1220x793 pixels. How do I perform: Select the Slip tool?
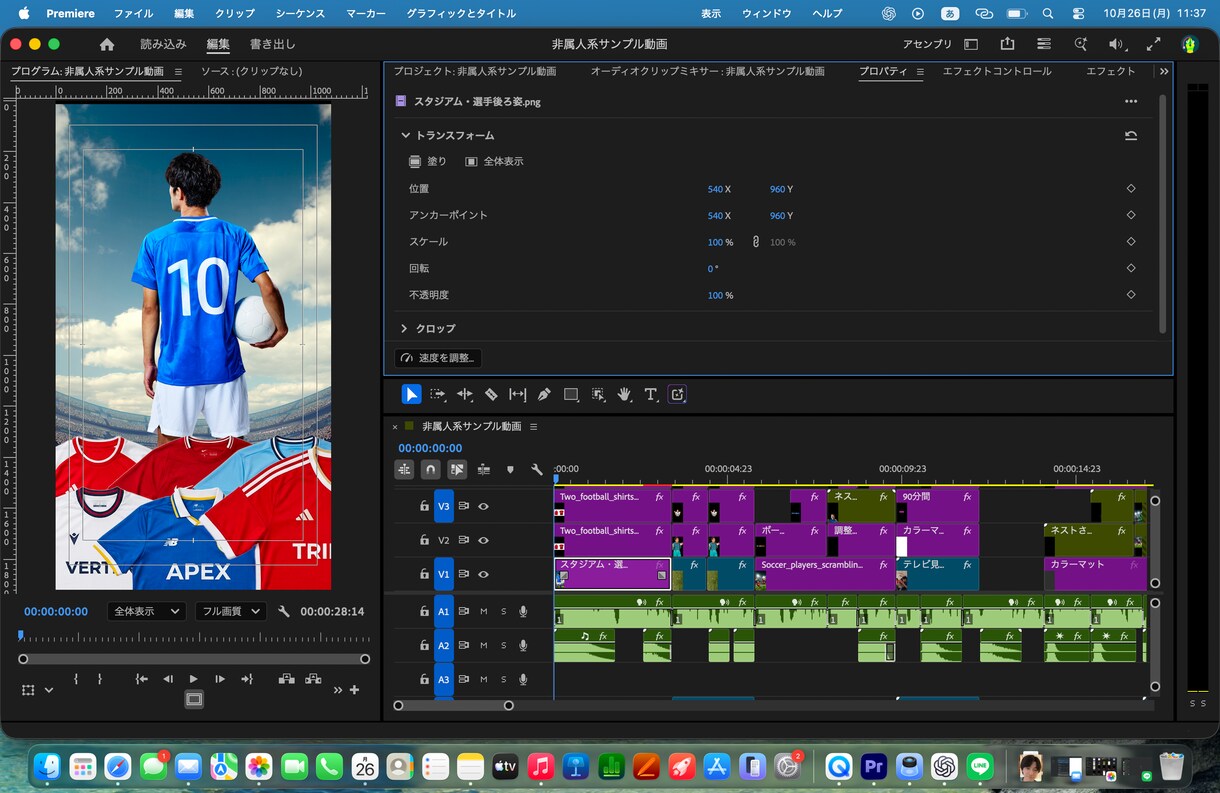[517, 394]
